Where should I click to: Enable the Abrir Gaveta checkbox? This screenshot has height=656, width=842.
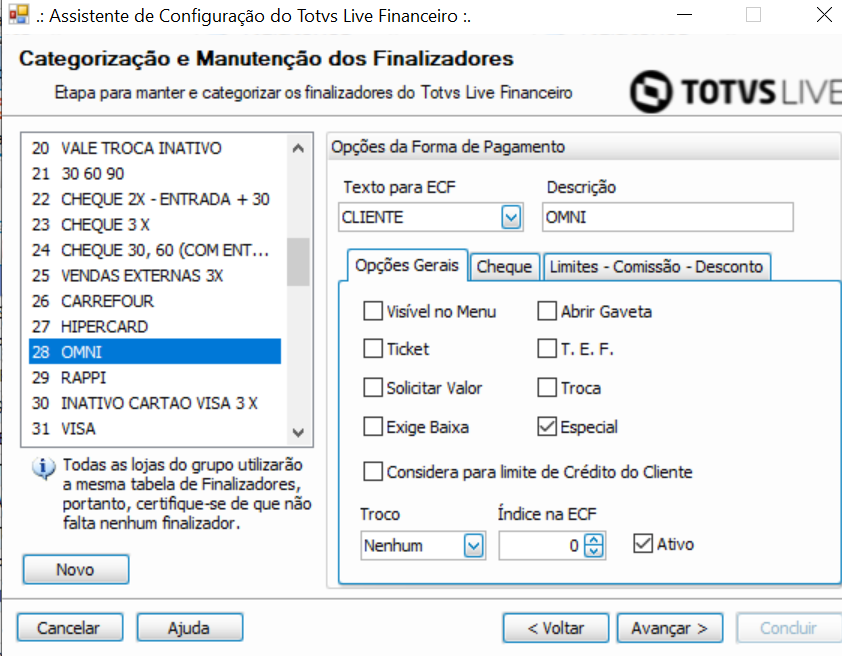547,311
